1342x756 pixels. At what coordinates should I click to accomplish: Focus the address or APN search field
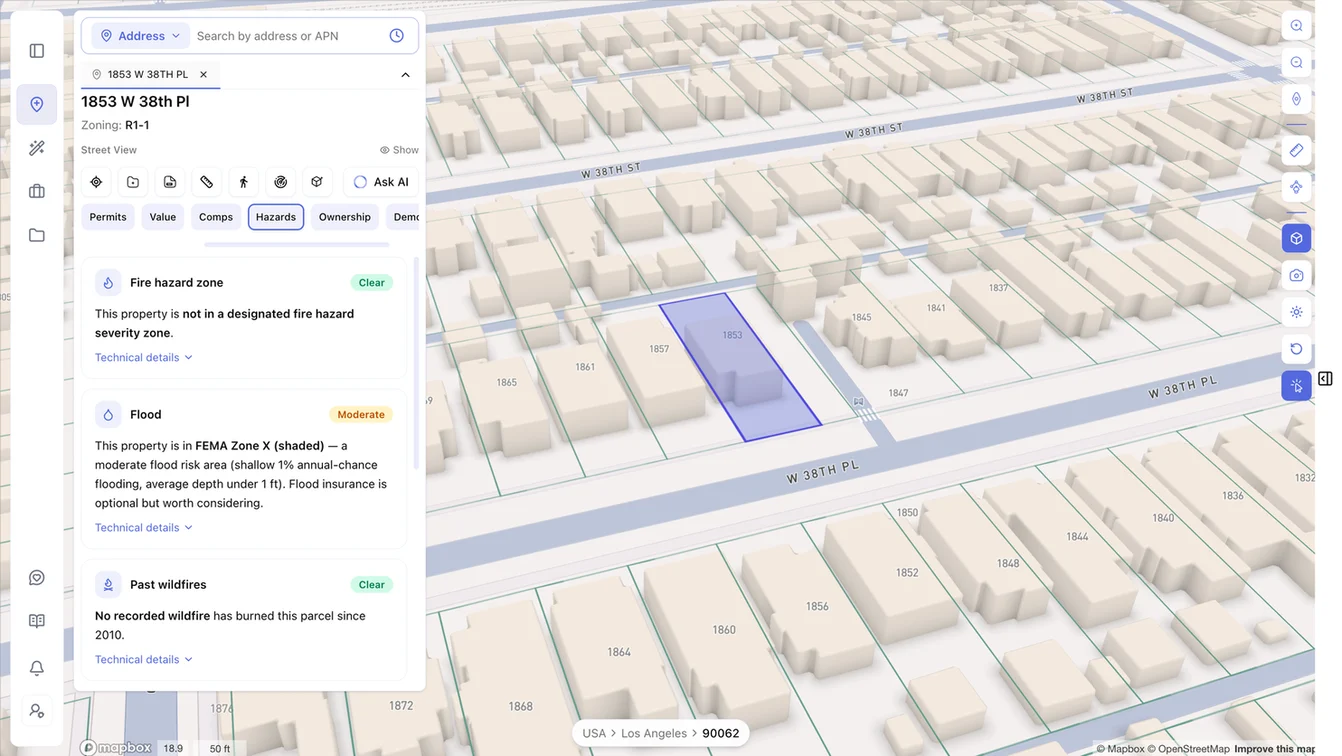[x=288, y=36]
